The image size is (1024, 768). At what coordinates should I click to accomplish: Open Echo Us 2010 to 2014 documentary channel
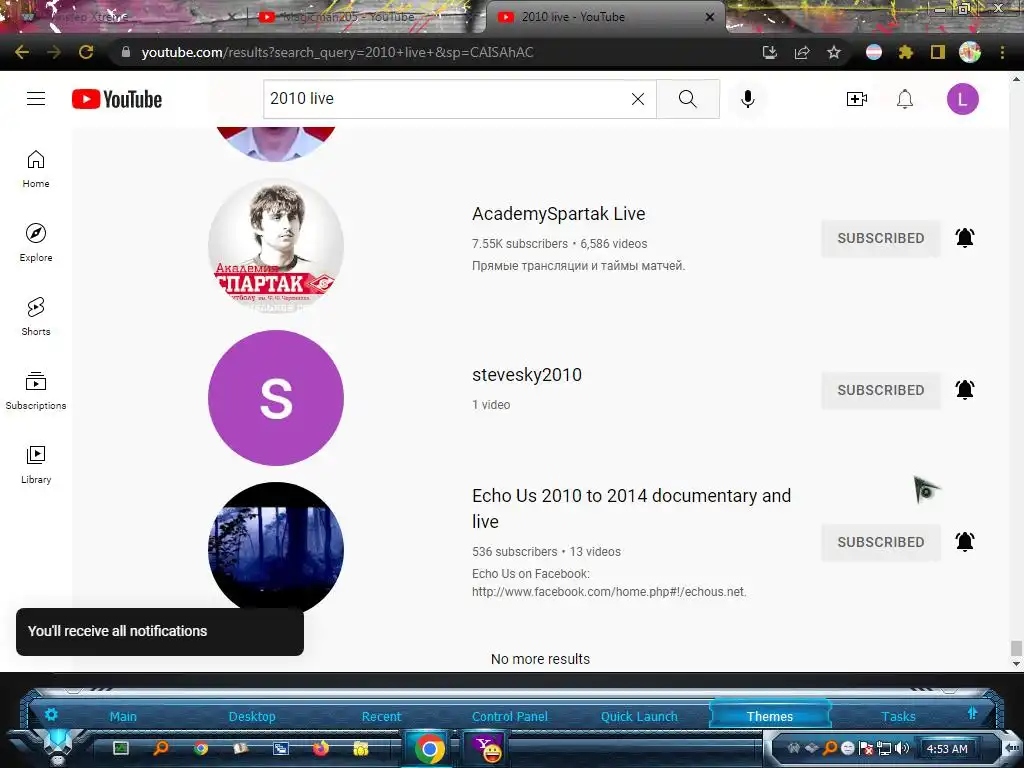[632, 508]
